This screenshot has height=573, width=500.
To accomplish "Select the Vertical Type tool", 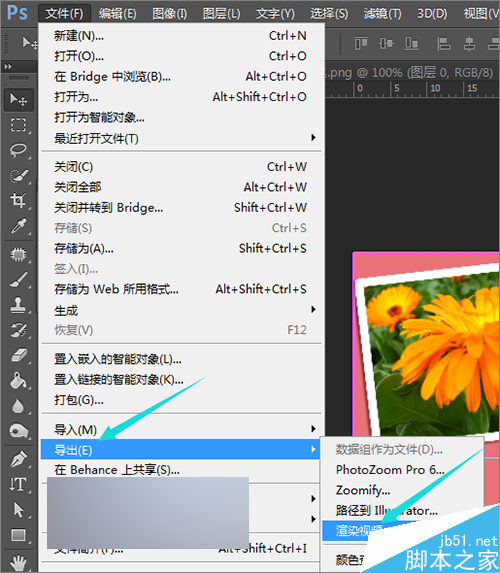I will [x=18, y=484].
